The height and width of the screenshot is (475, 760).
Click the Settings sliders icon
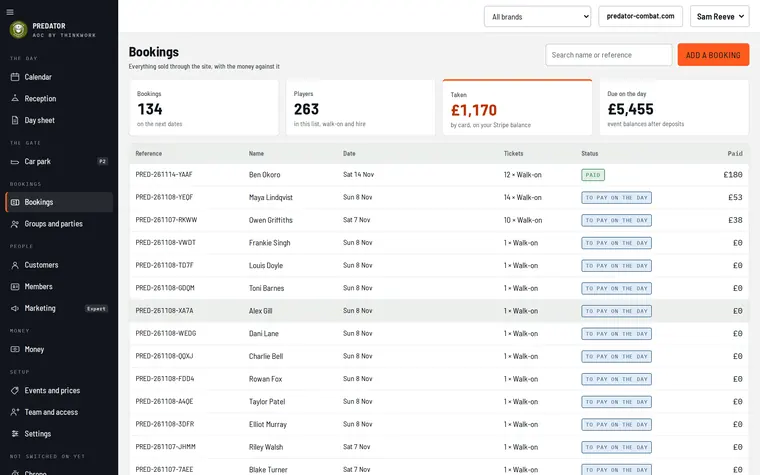click(15, 434)
